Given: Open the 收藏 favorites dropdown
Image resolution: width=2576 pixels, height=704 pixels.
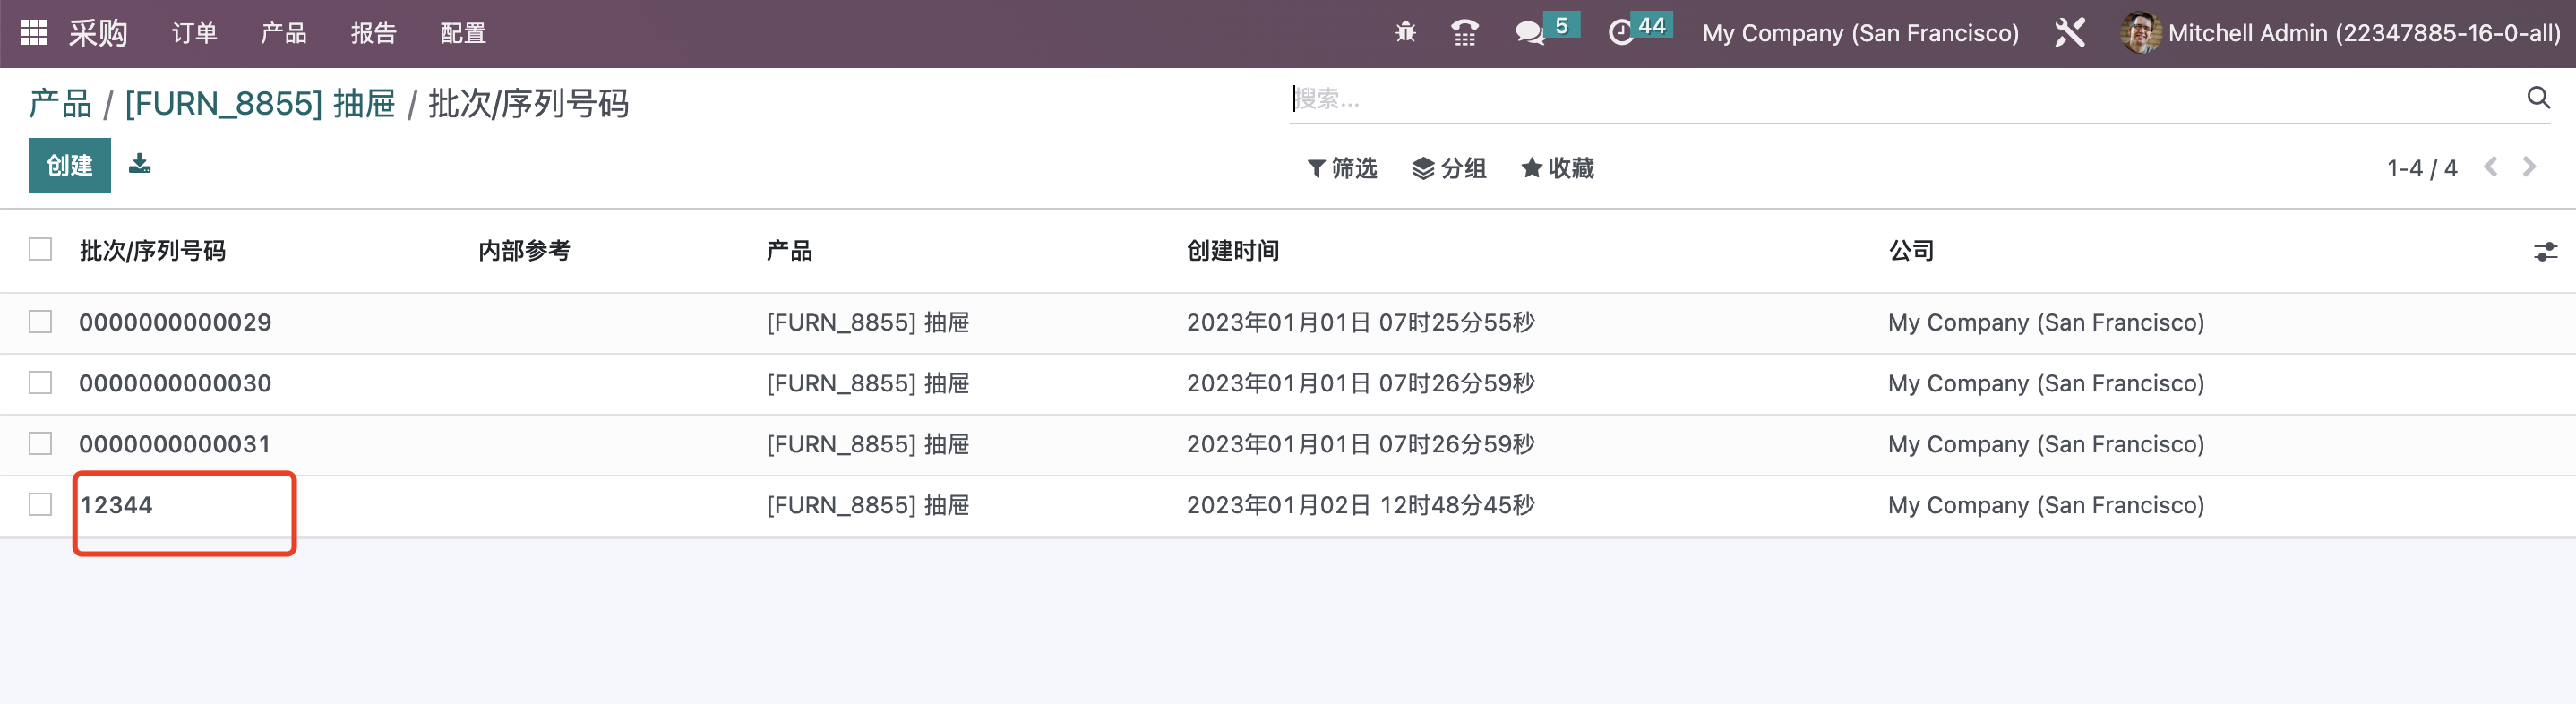Looking at the screenshot, I should pos(1557,168).
